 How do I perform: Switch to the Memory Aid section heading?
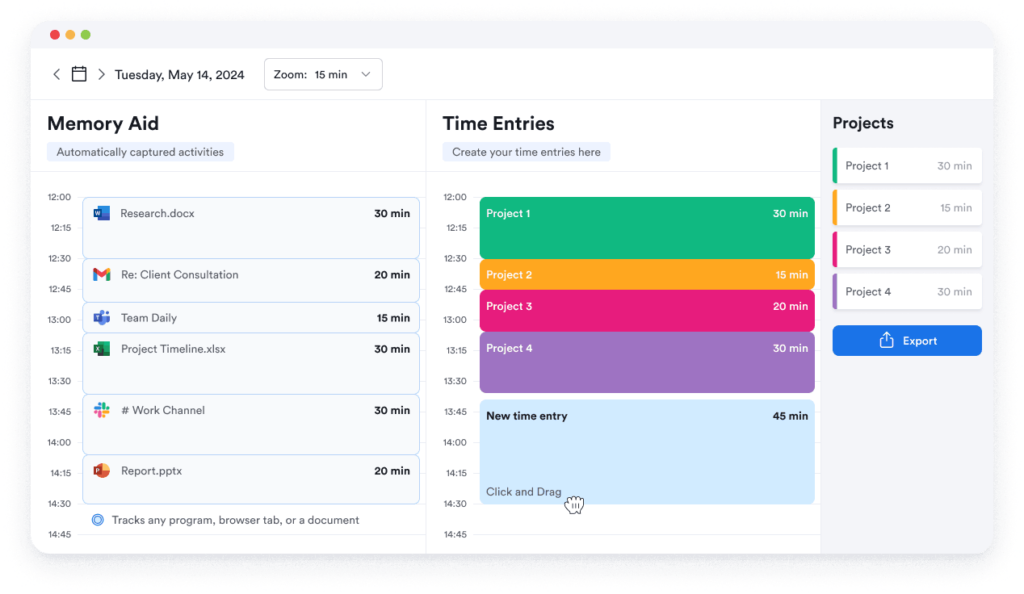coord(103,123)
